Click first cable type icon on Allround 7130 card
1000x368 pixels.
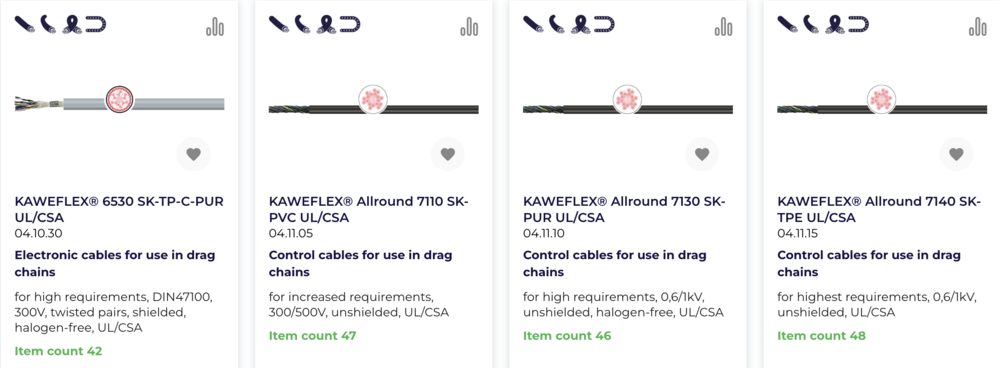[x=534, y=24]
